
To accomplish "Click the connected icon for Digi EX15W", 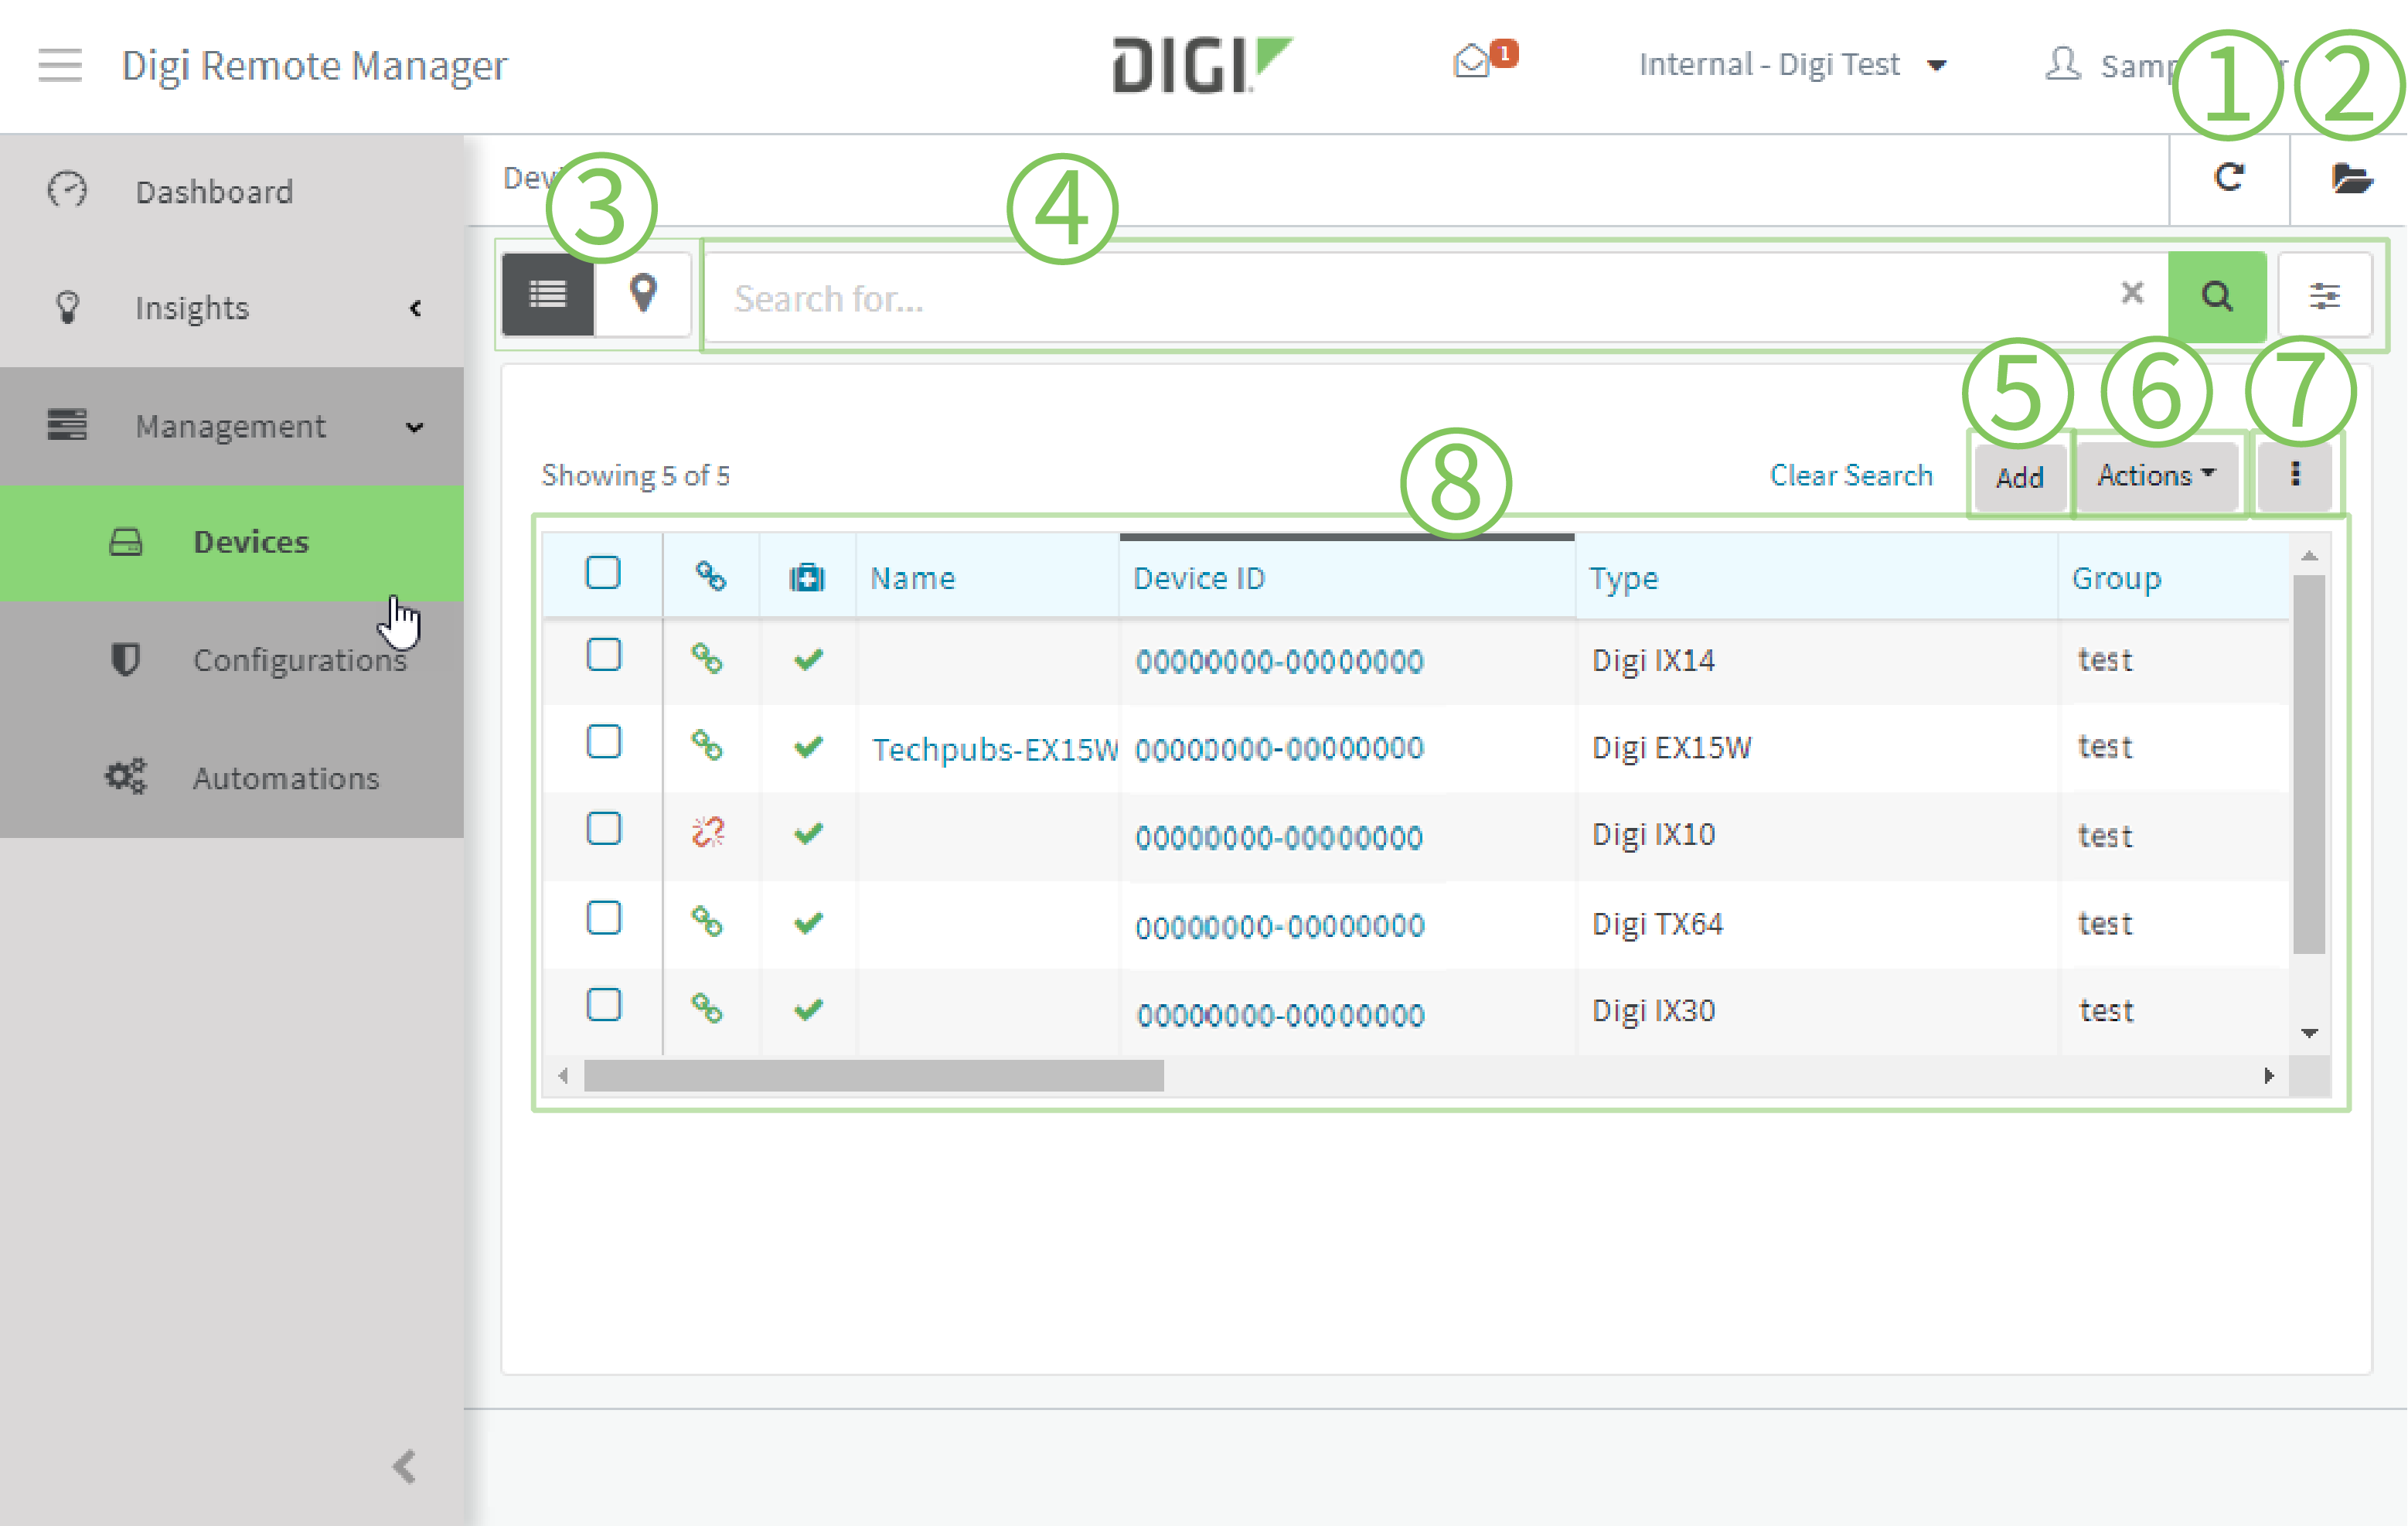I will [708, 746].
